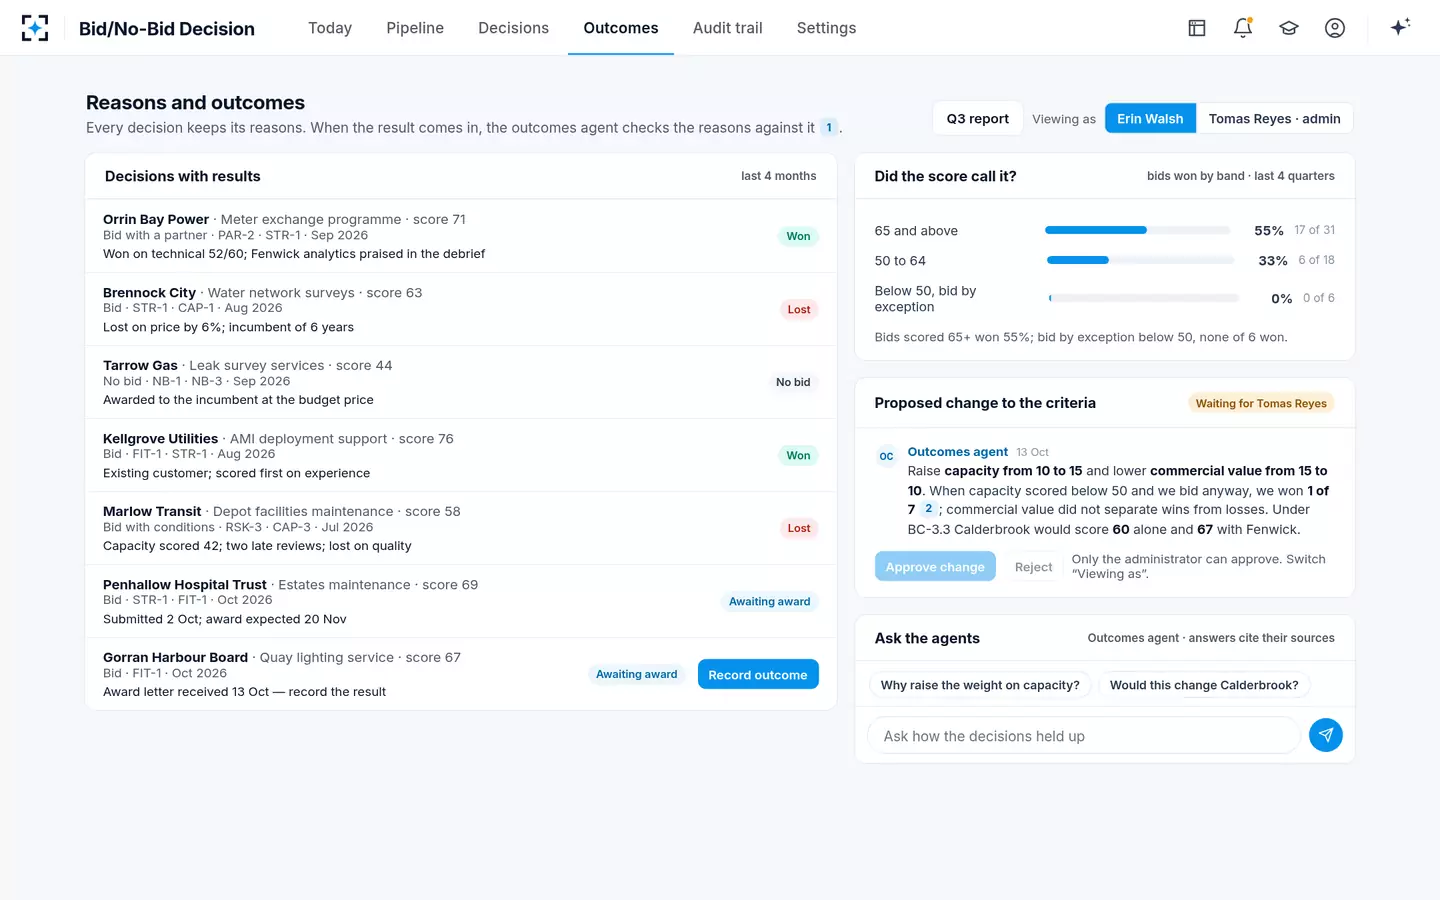Go to the Settings tab
Image resolution: width=1440 pixels, height=900 pixels.
tap(826, 28)
